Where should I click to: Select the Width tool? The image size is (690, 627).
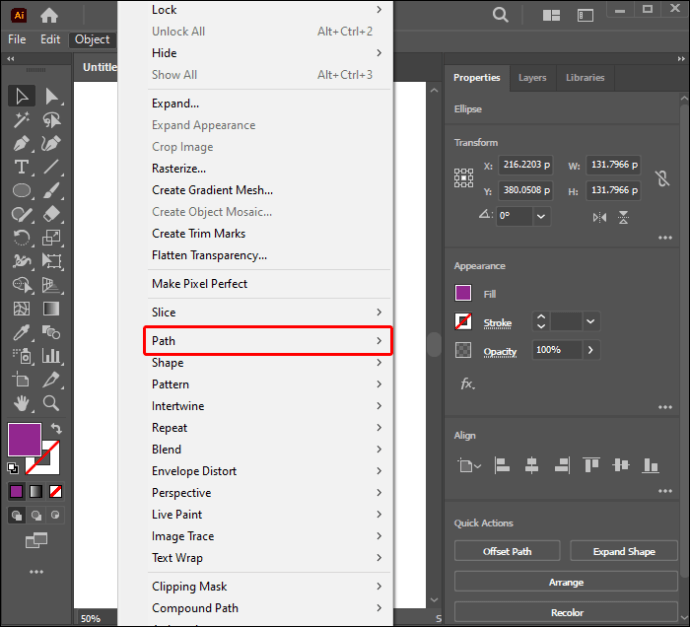pos(22,261)
